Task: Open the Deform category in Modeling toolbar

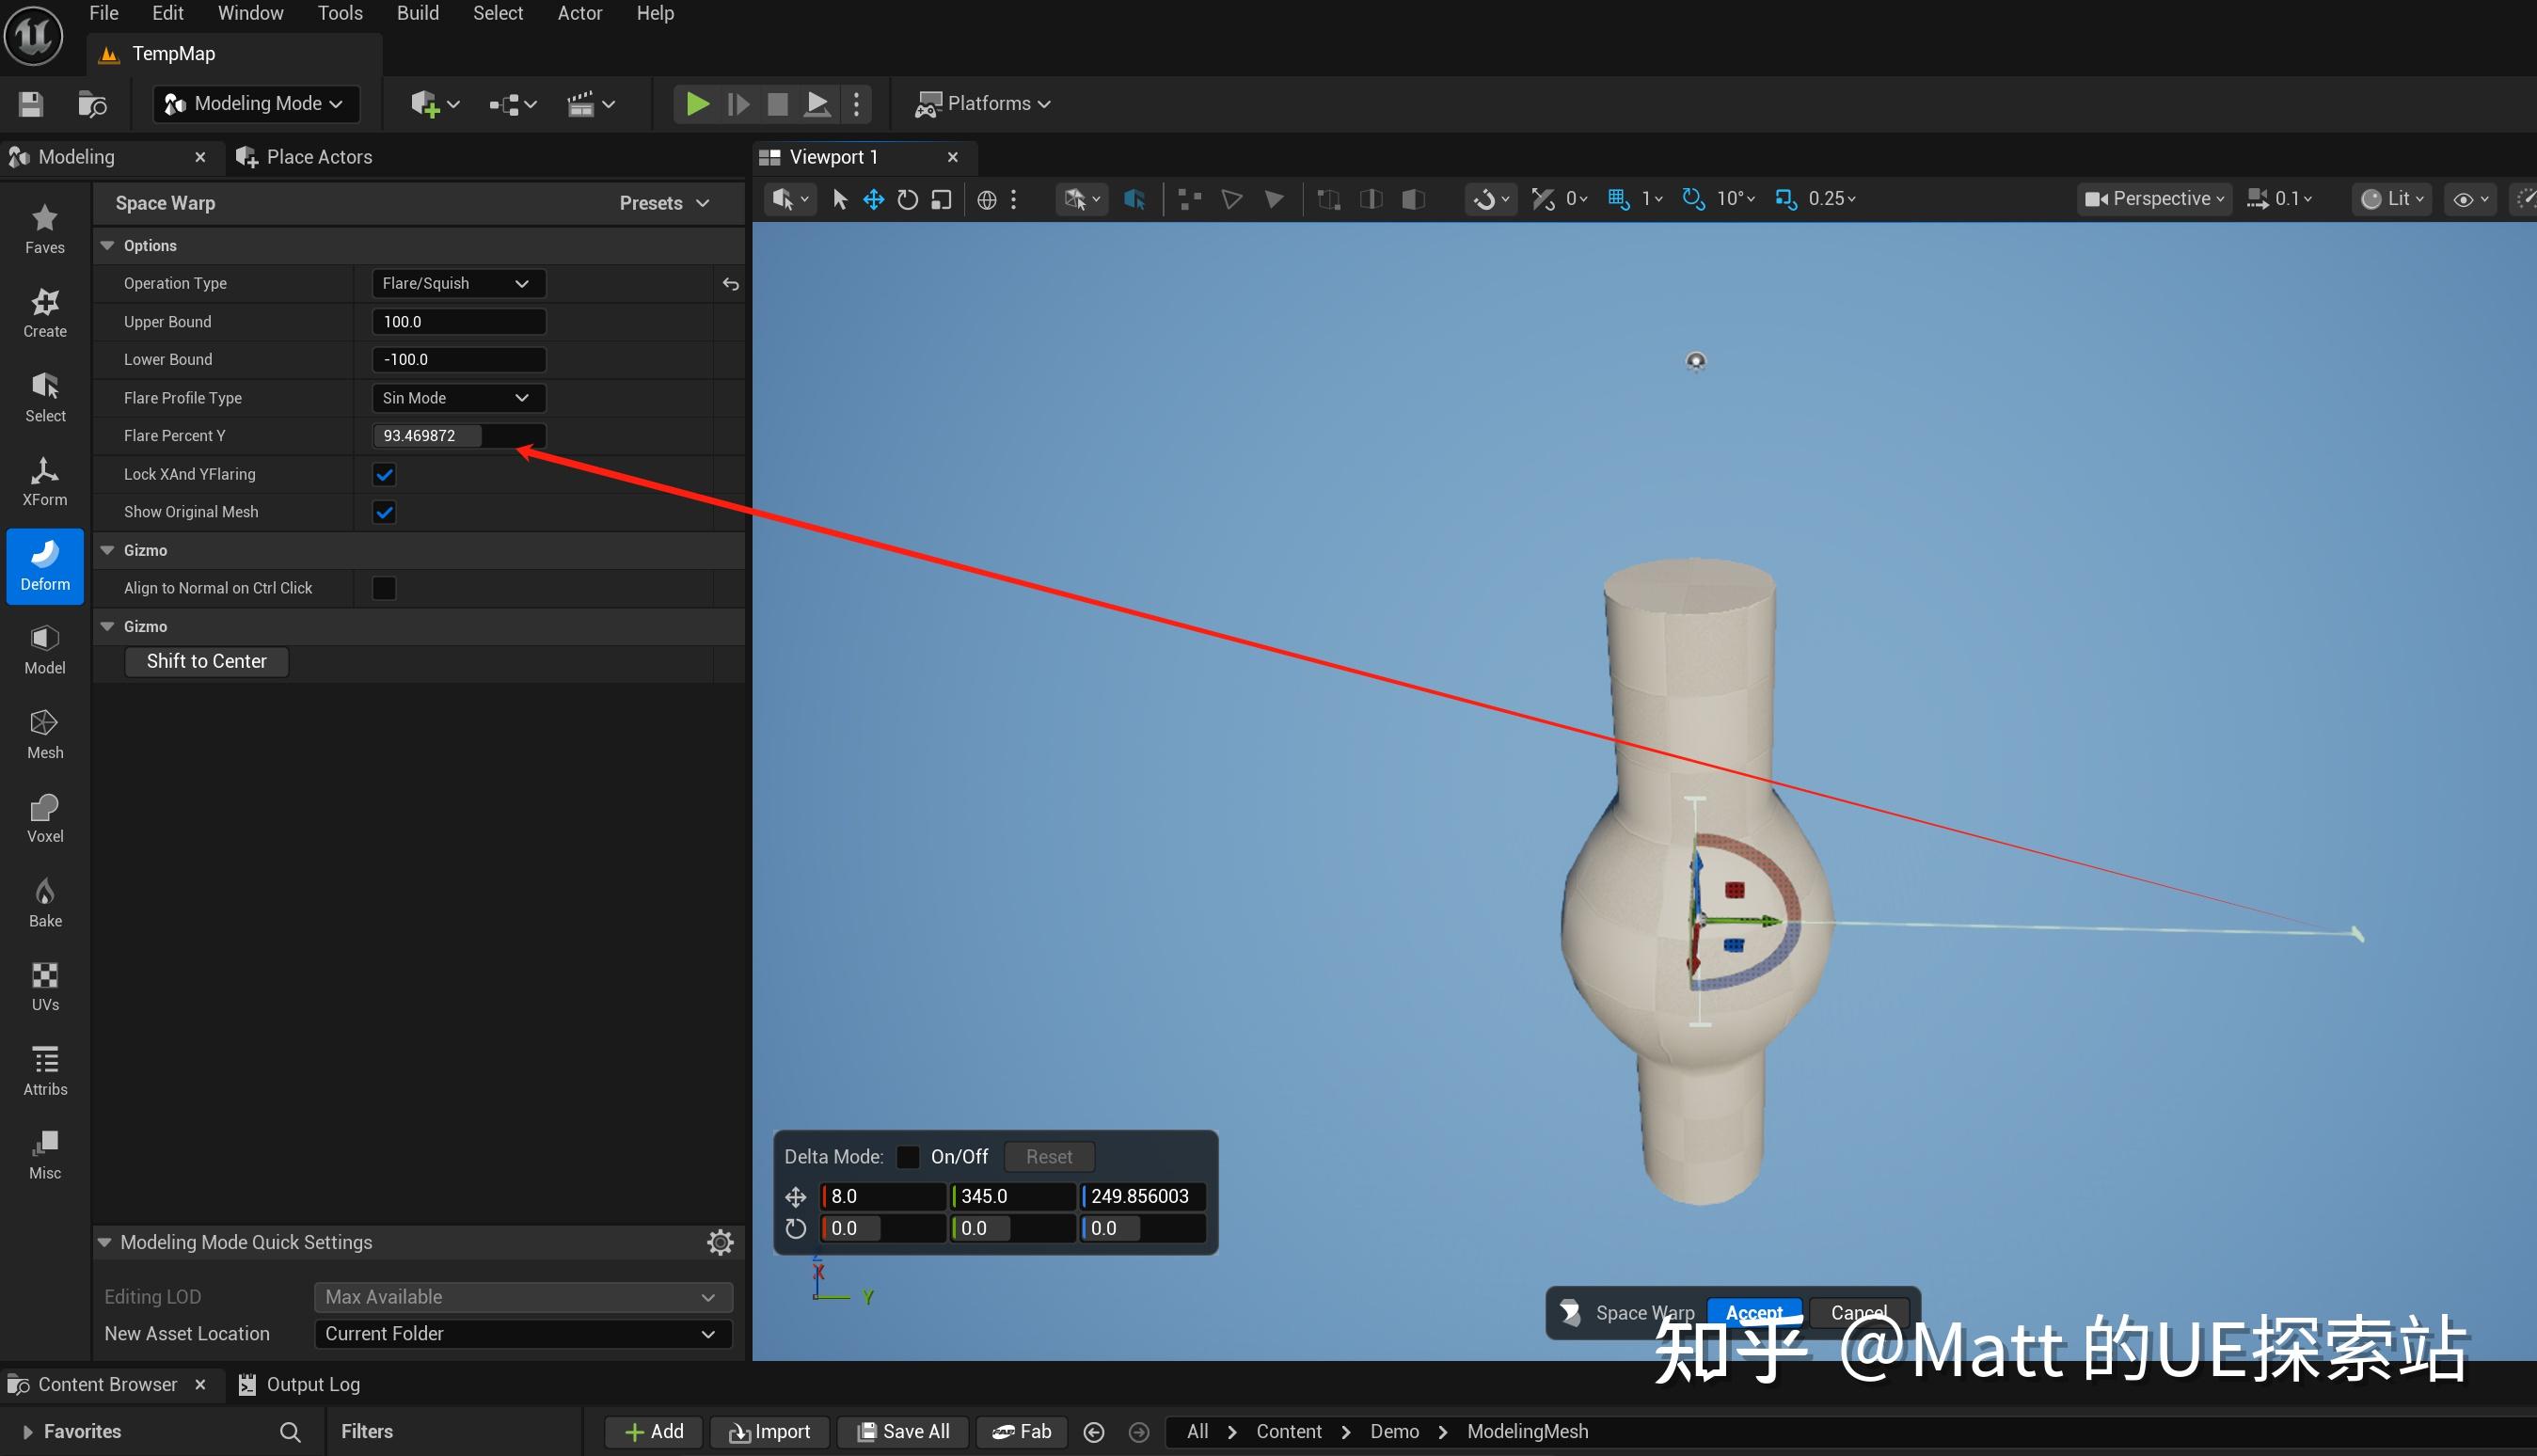Action: tap(44, 565)
